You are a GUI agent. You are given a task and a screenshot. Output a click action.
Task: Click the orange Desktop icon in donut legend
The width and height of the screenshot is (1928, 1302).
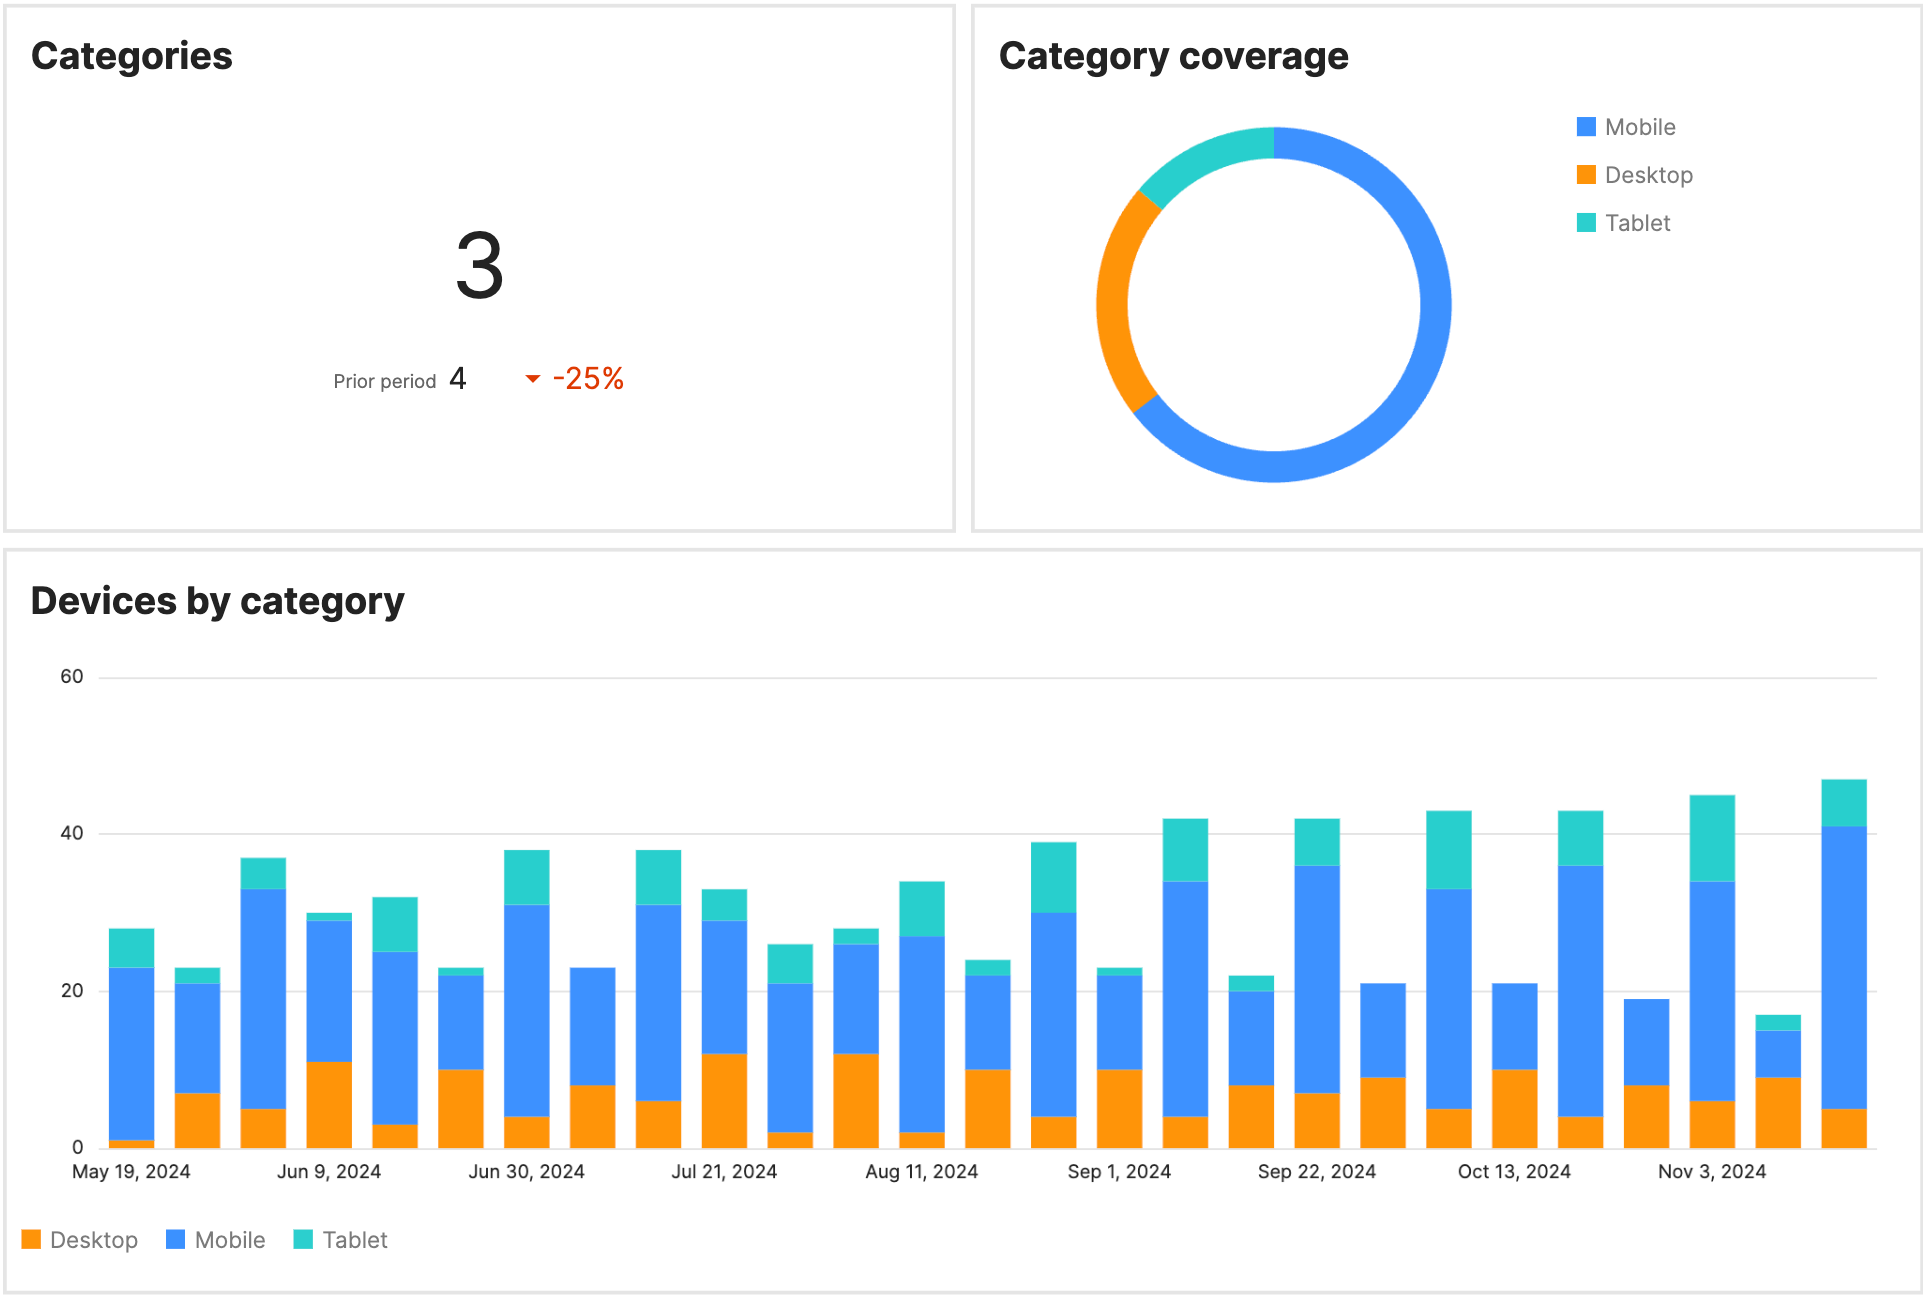pos(1586,174)
